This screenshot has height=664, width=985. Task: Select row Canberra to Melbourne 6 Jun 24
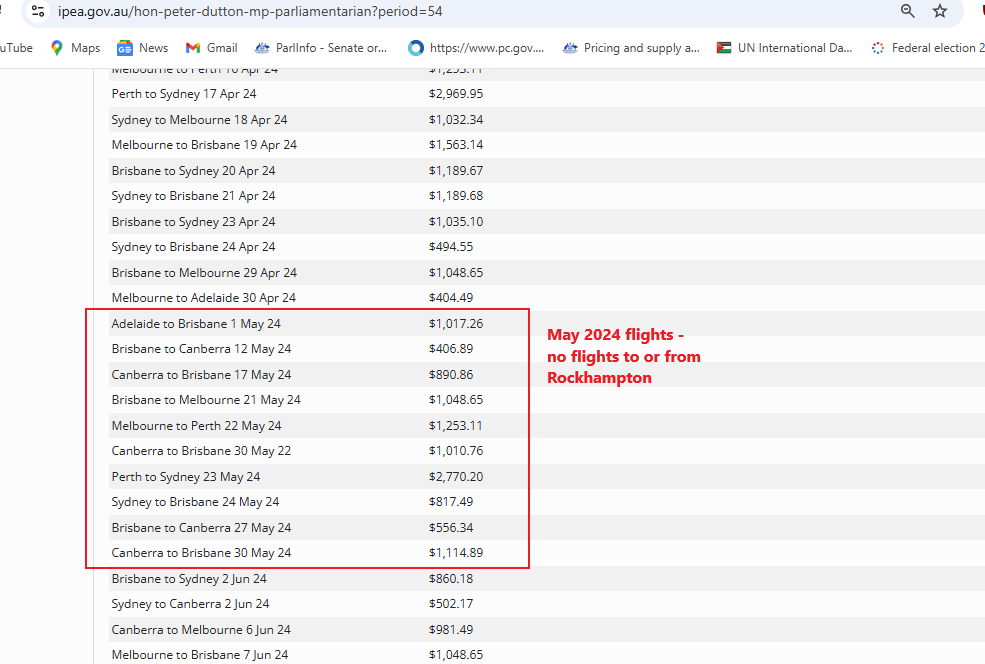[x=547, y=629]
